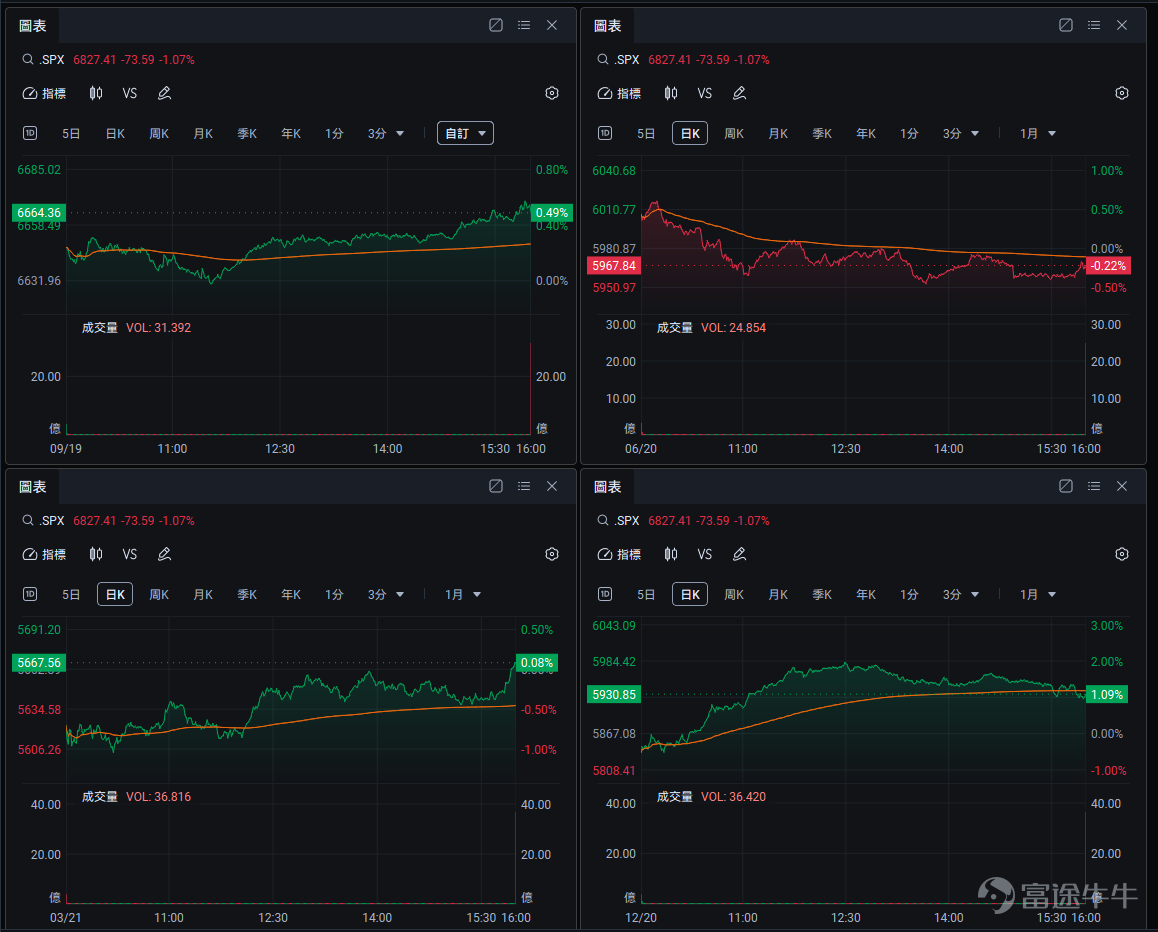Switch to 周K in the top-left panel
The width and height of the screenshot is (1158, 932).
coord(159,134)
